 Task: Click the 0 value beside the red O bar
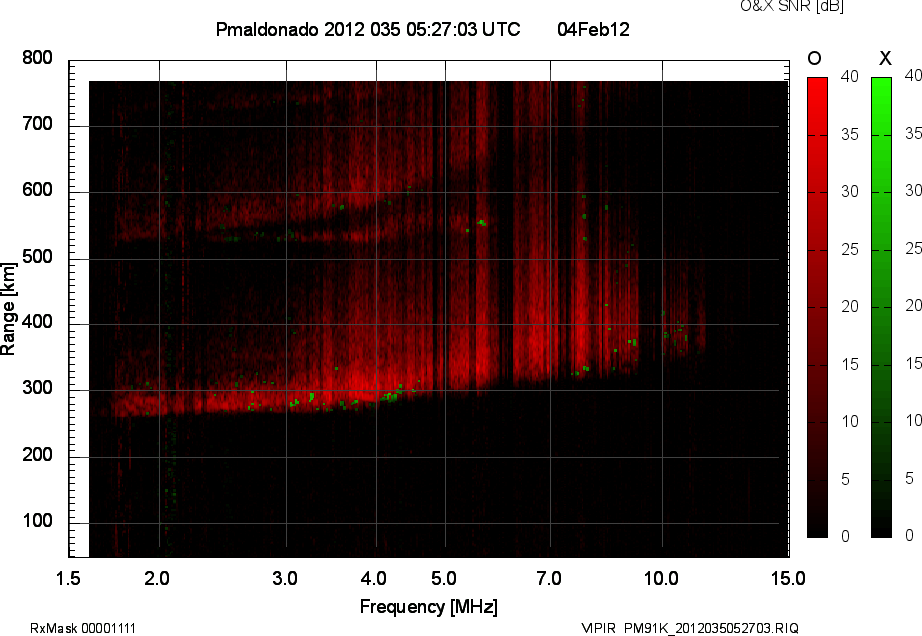846,536
